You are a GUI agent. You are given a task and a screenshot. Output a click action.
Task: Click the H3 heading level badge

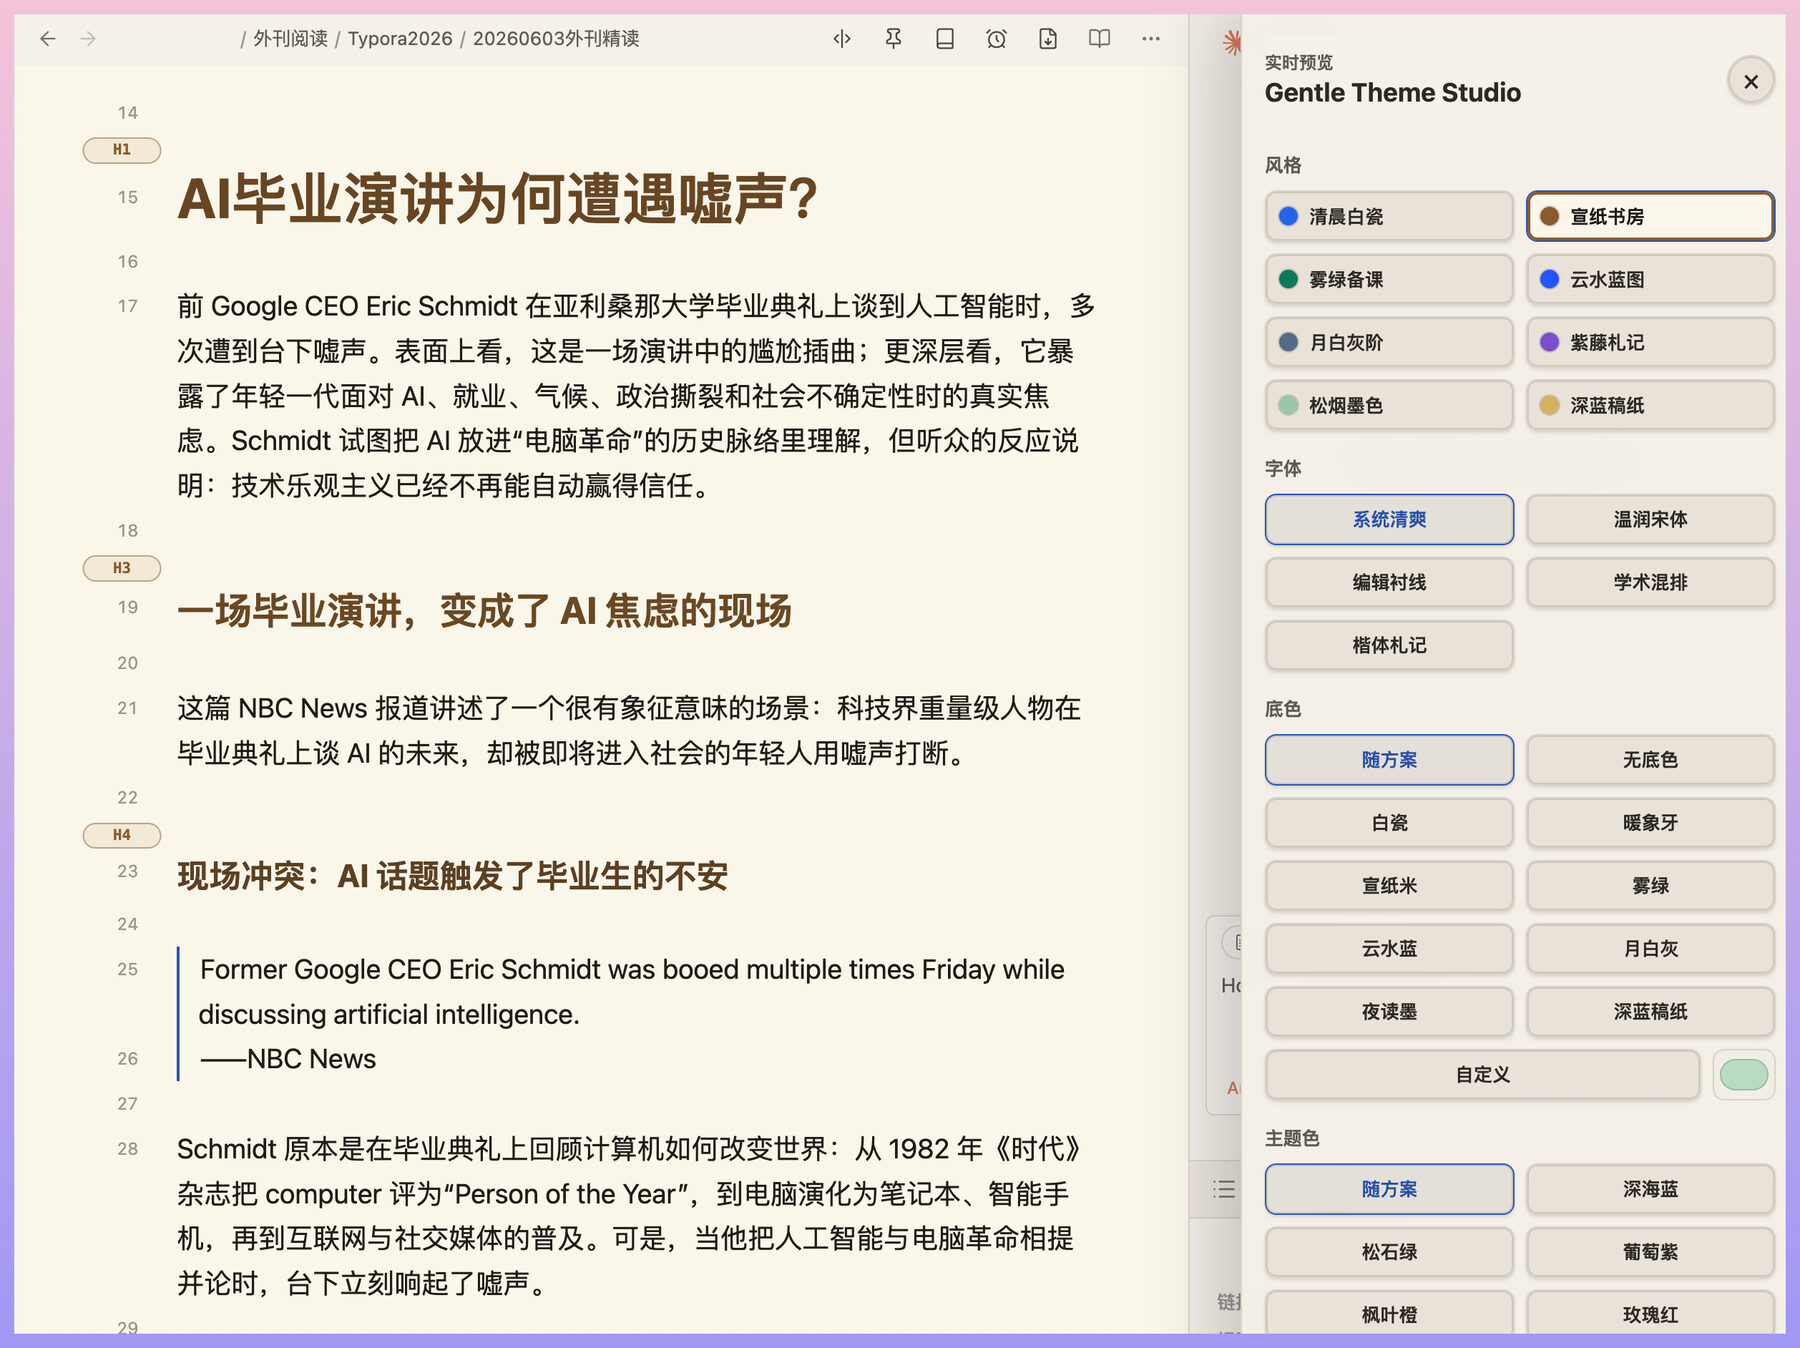coord(122,568)
